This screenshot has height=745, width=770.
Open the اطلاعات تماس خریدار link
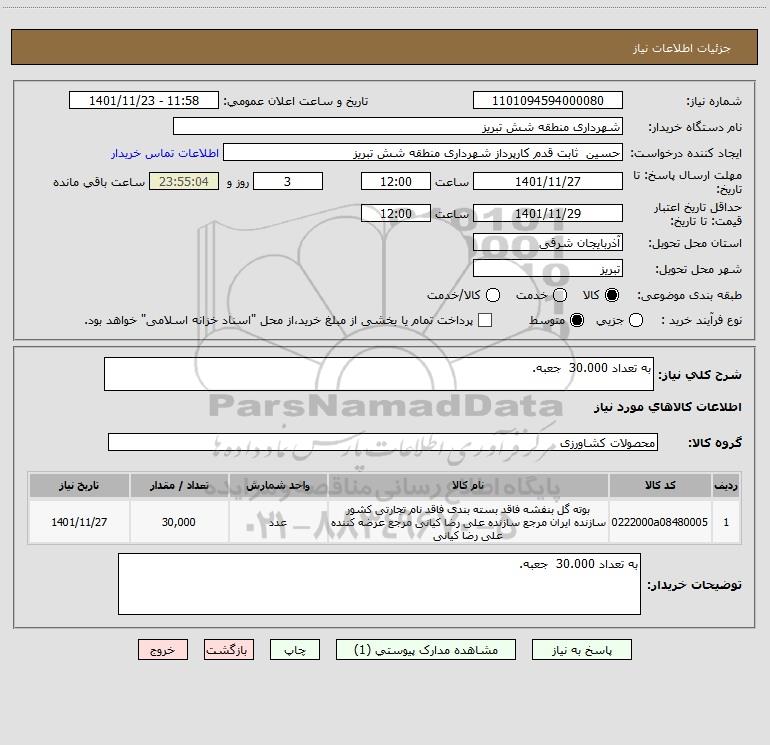(165, 153)
